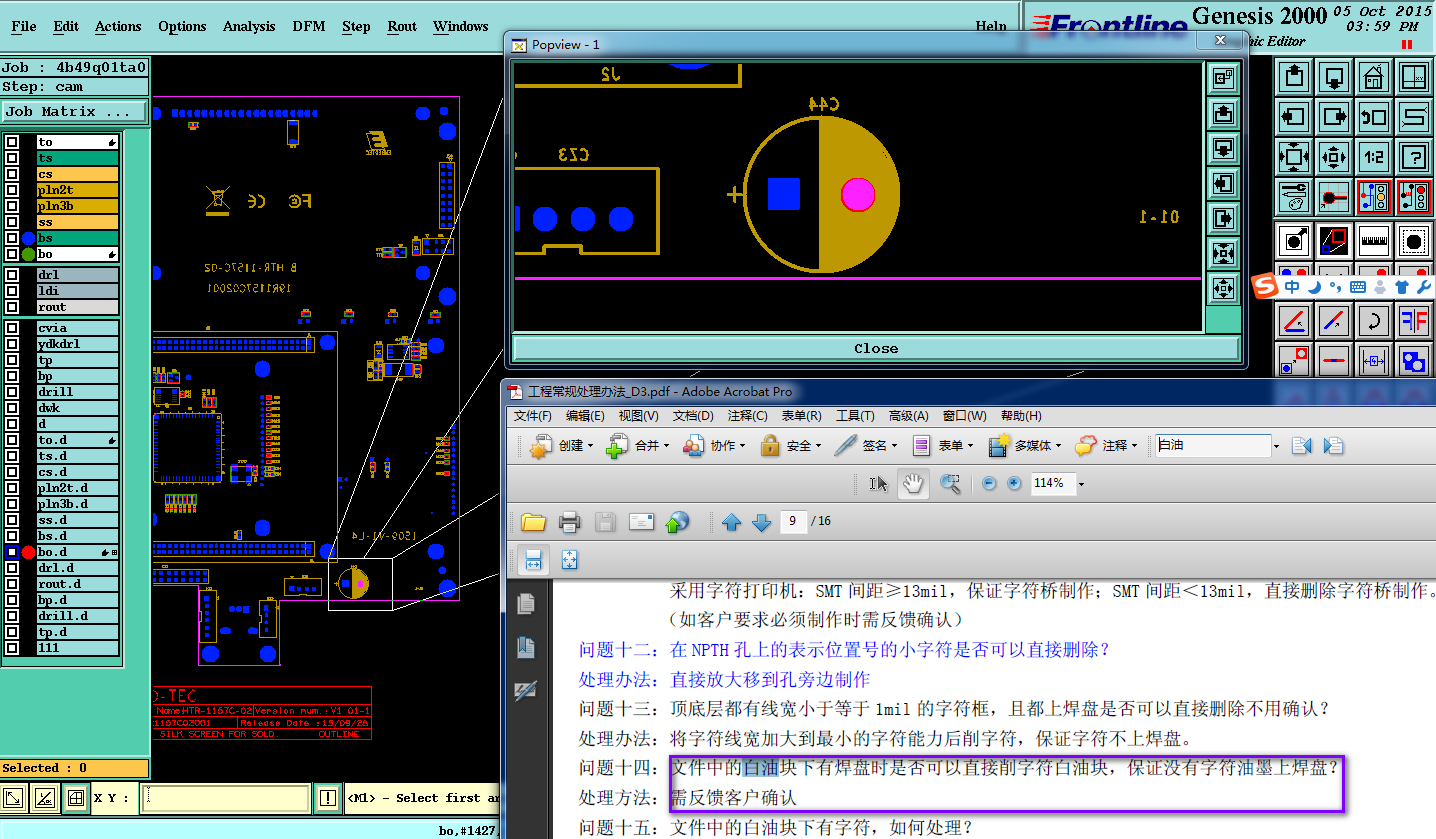
Task: Click the question mark help icon
Action: pyautogui.click(x=1413, y=157)
